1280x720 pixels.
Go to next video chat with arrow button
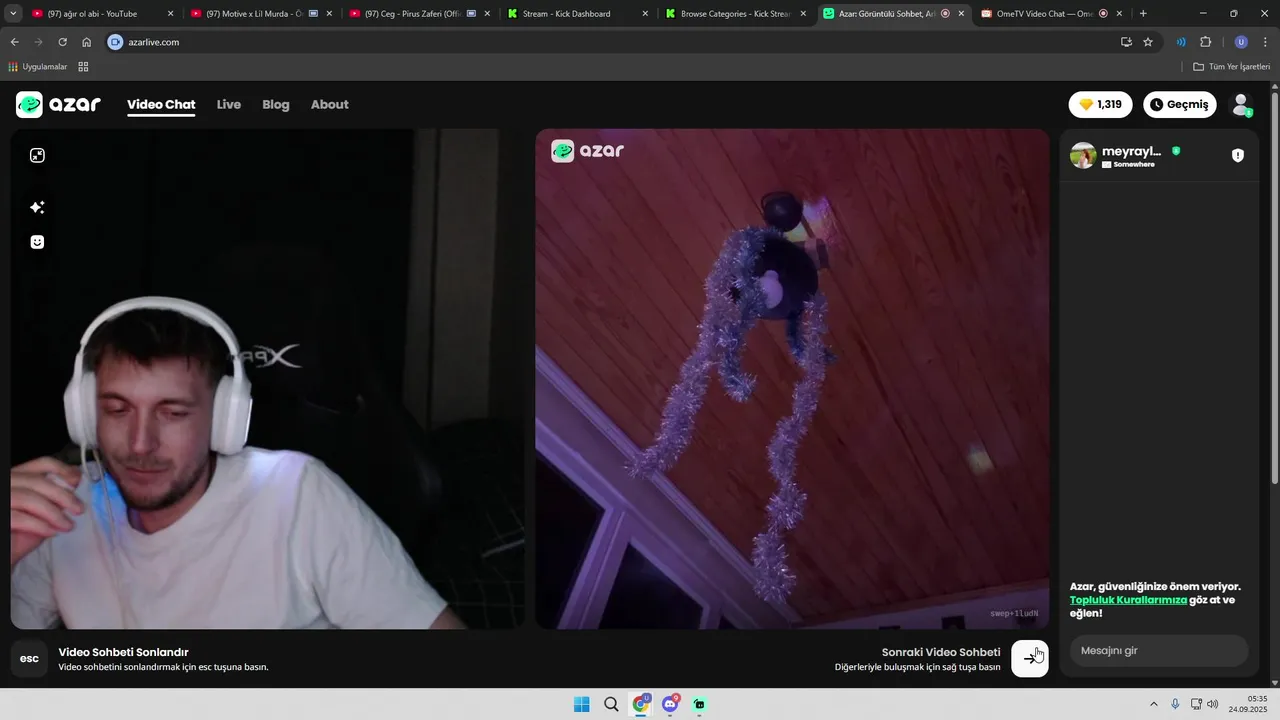click(x=1030, y=658)
